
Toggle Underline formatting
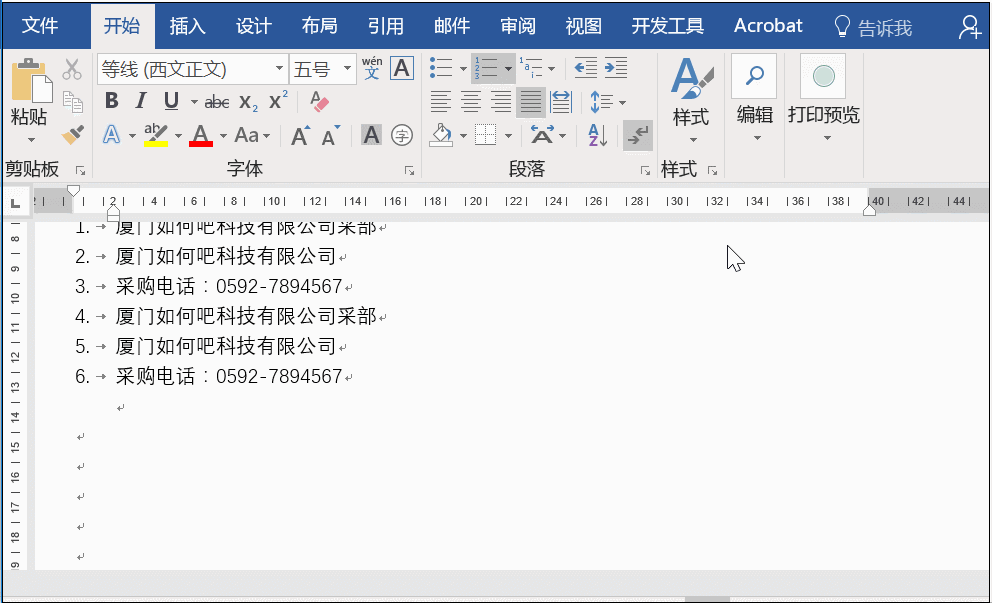171,101
